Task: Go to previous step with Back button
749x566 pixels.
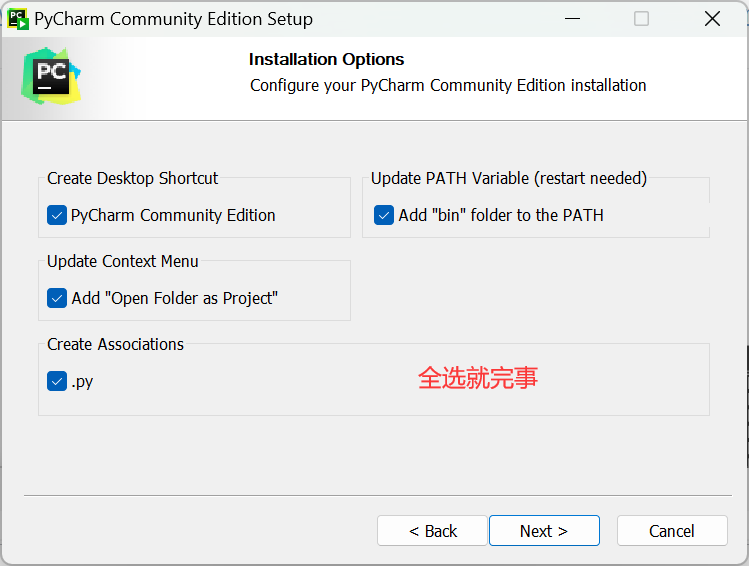Action: (432, 531)
